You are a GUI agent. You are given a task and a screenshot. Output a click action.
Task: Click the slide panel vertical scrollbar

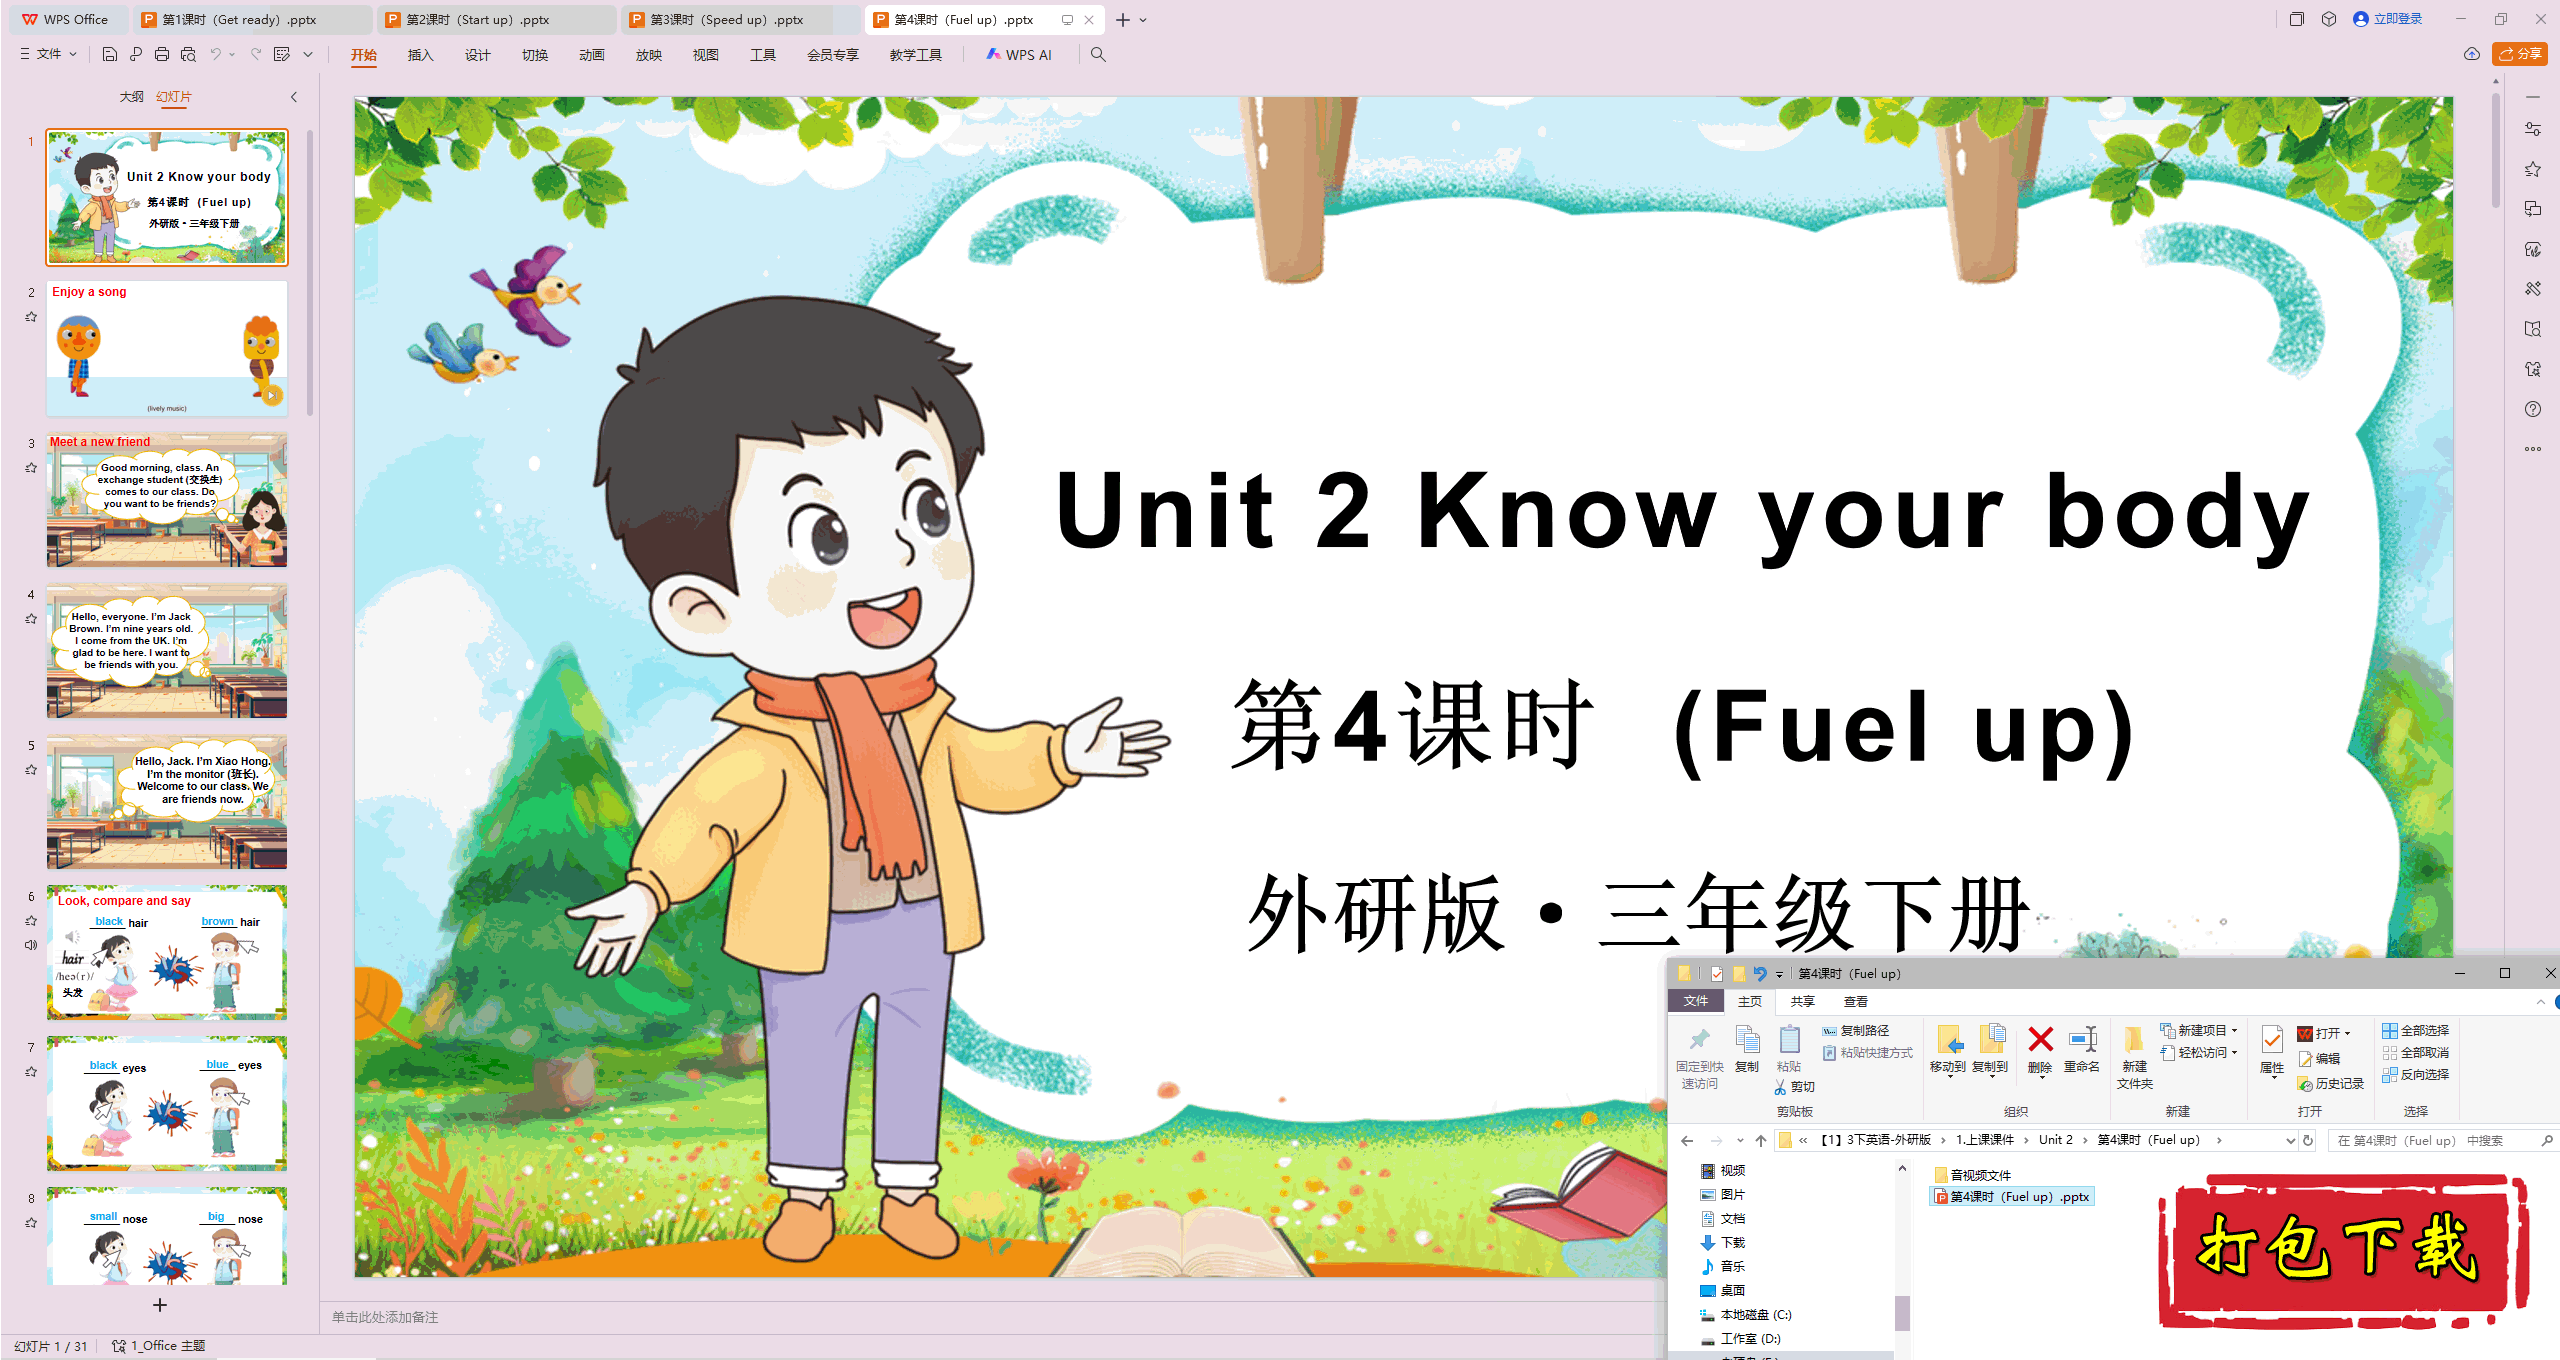pos(310,272)
